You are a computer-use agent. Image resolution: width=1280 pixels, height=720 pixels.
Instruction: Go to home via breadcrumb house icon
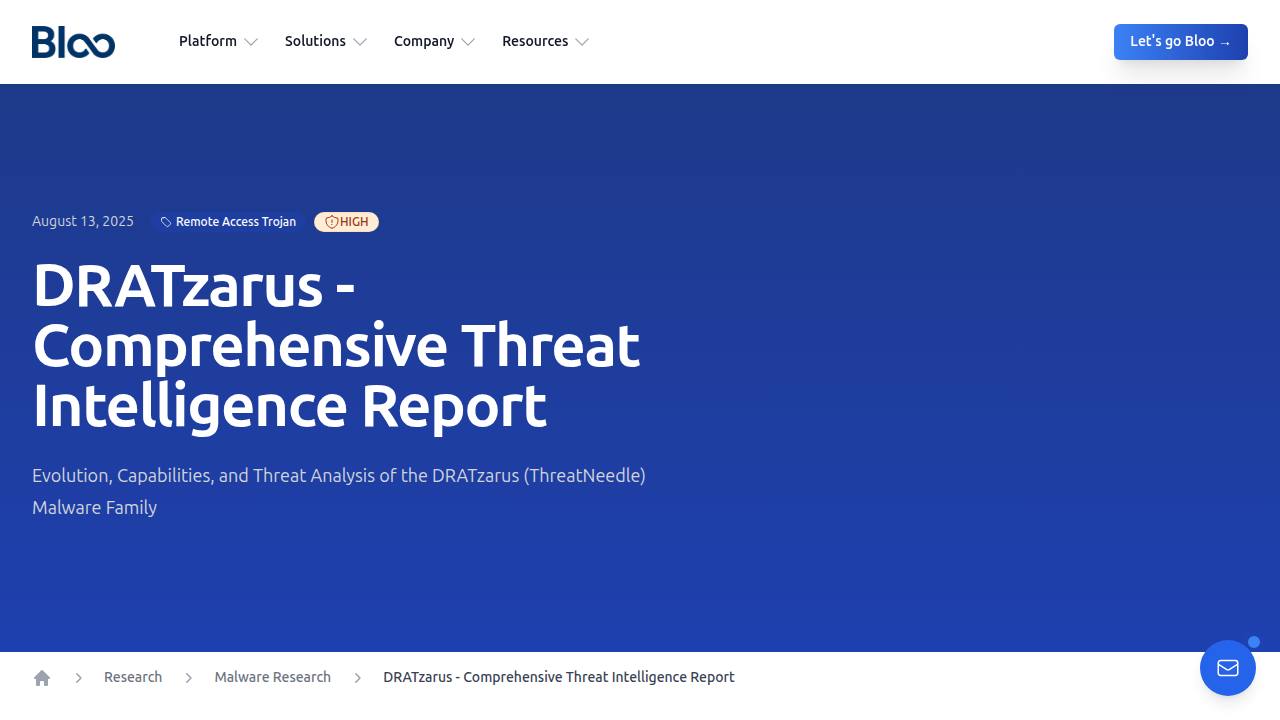click(x=42, y=678)
